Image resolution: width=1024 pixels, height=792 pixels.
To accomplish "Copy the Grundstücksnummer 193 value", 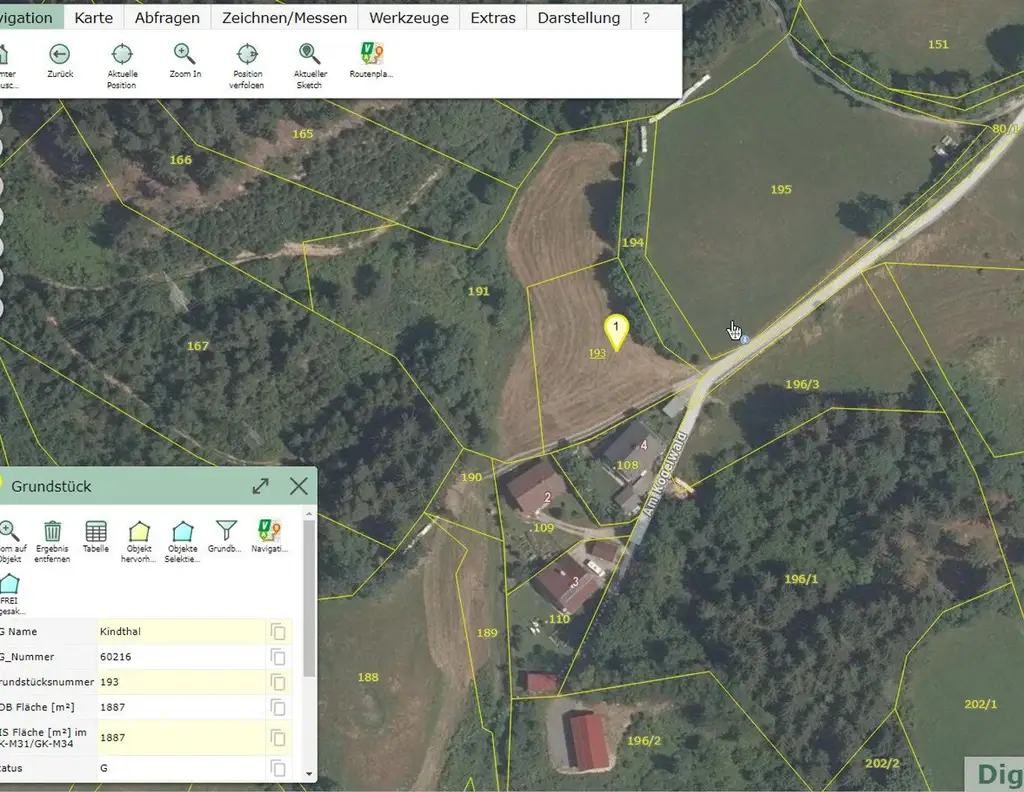I will click(x=278, y=682).
